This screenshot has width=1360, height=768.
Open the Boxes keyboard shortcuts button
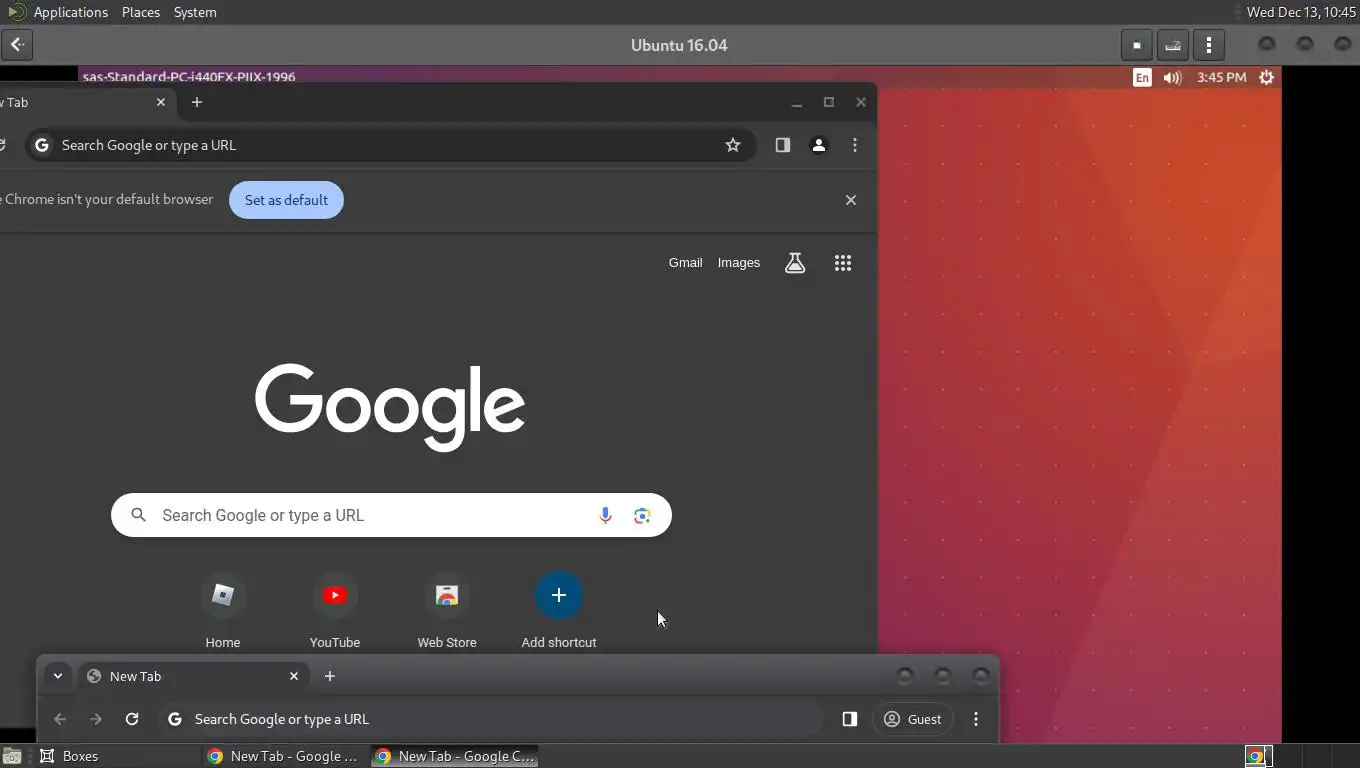(x=1173, y=45)
